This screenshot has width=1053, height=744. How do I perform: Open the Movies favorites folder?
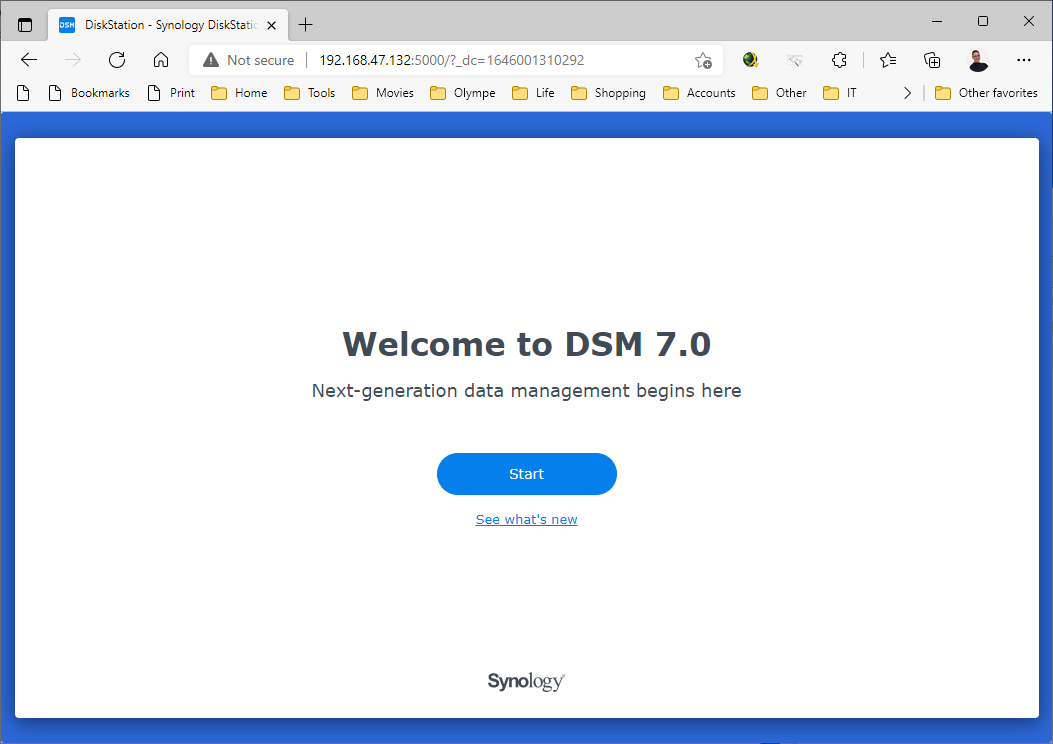click(x=383, y=93)
